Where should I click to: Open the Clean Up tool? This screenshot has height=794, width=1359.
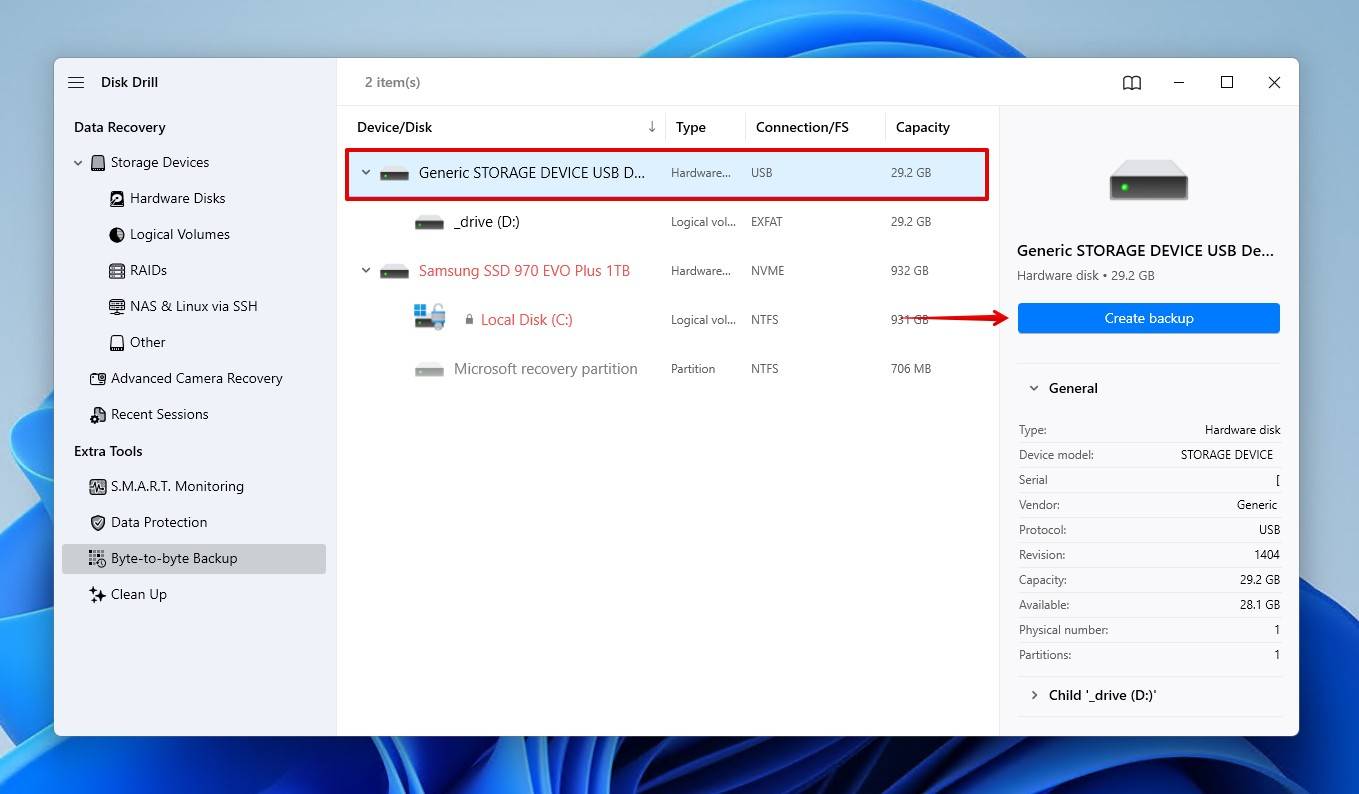(x=138, y=594)
